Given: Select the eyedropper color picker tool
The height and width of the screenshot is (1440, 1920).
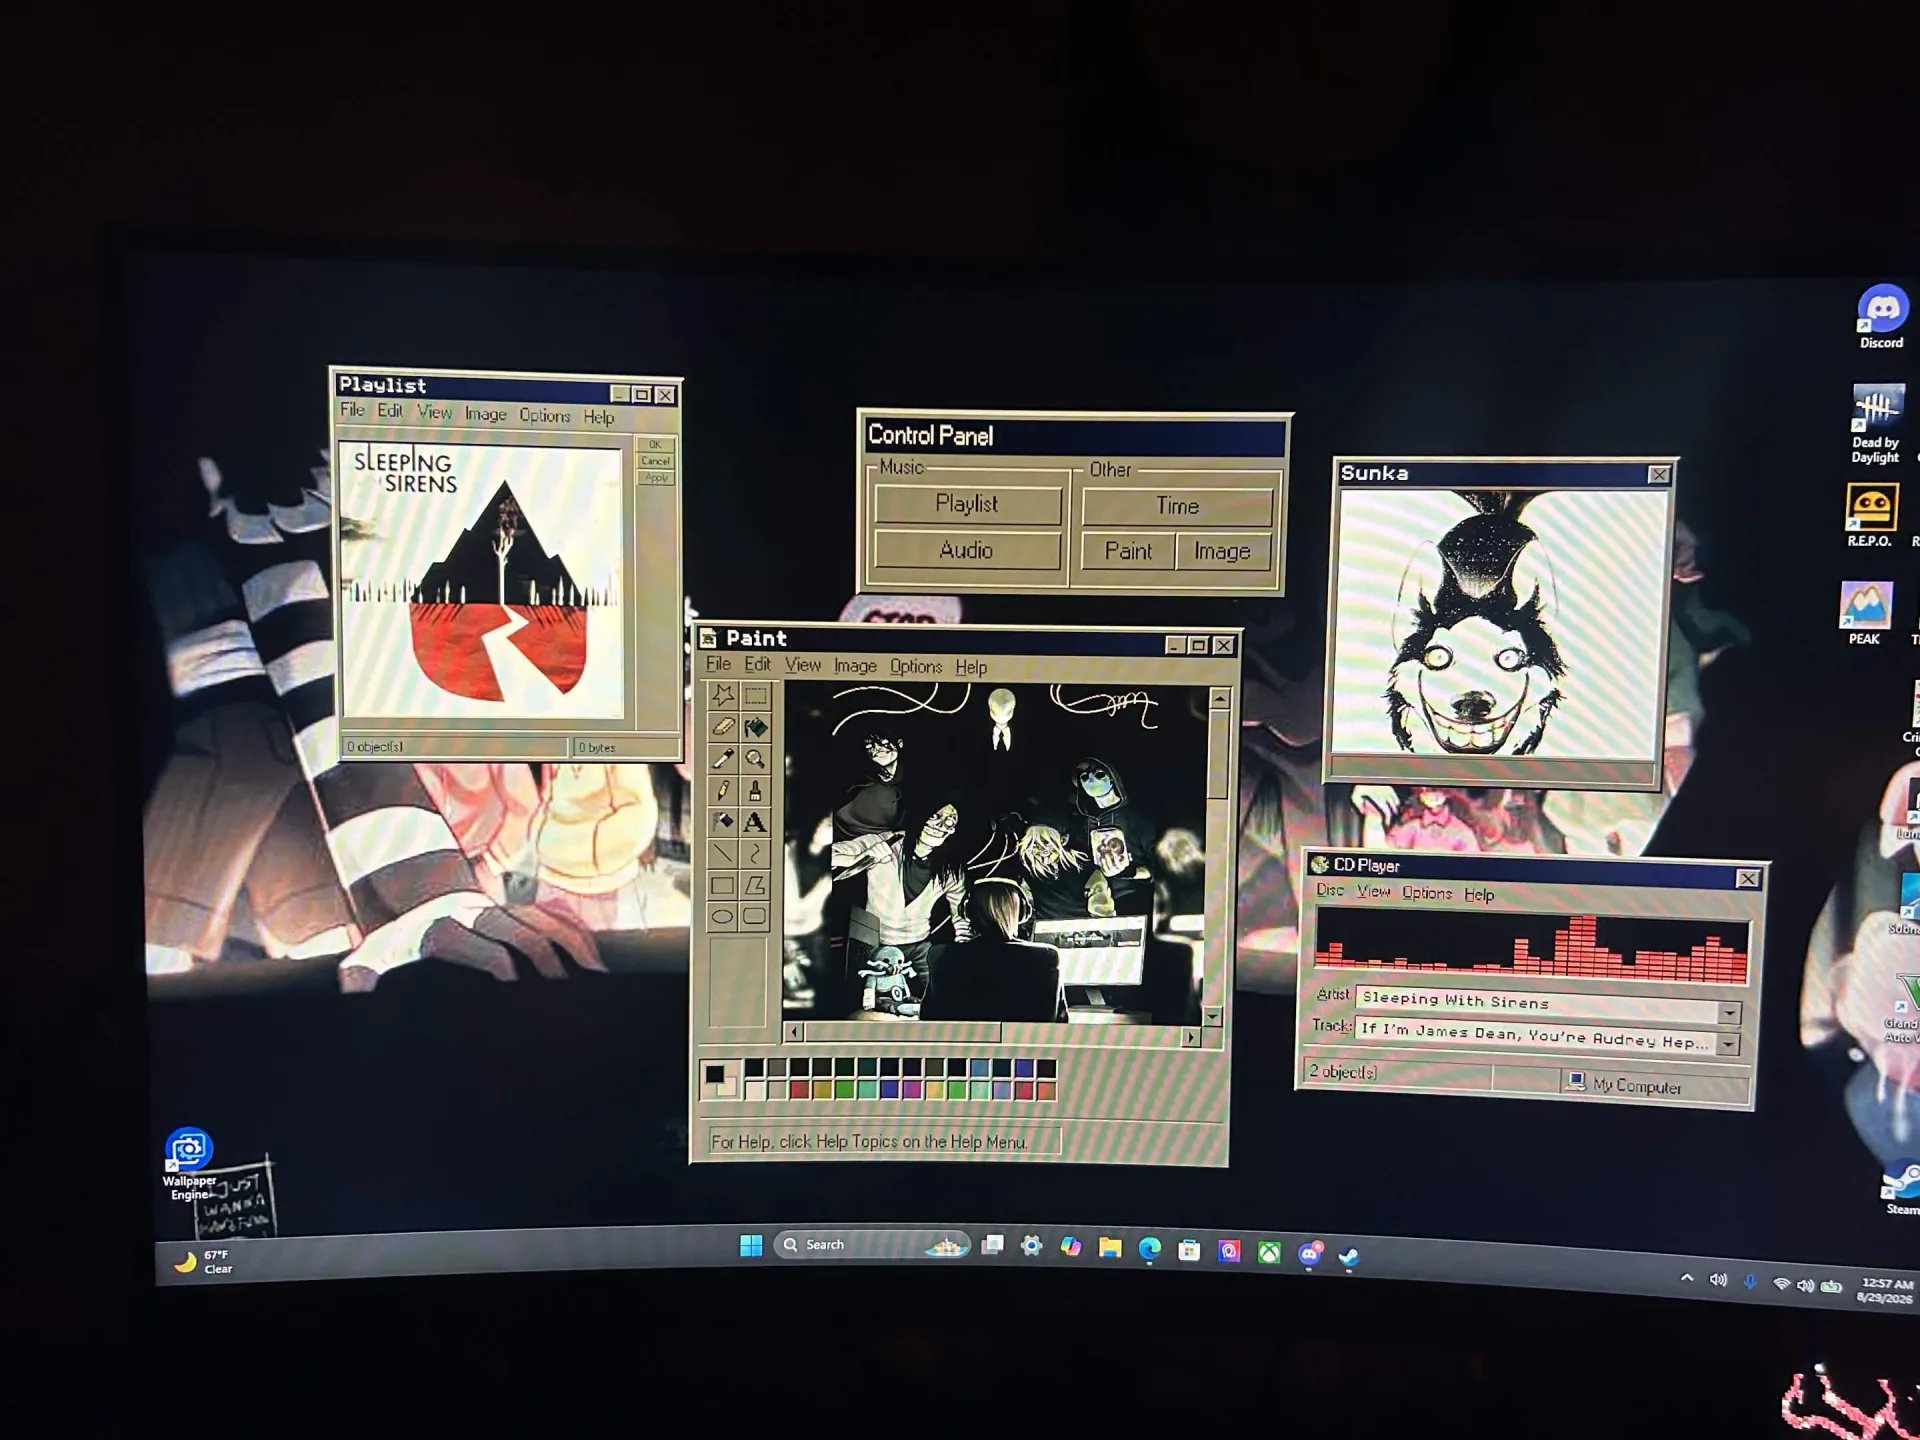Looking at the screenshot, I should [x=723, y=758].
